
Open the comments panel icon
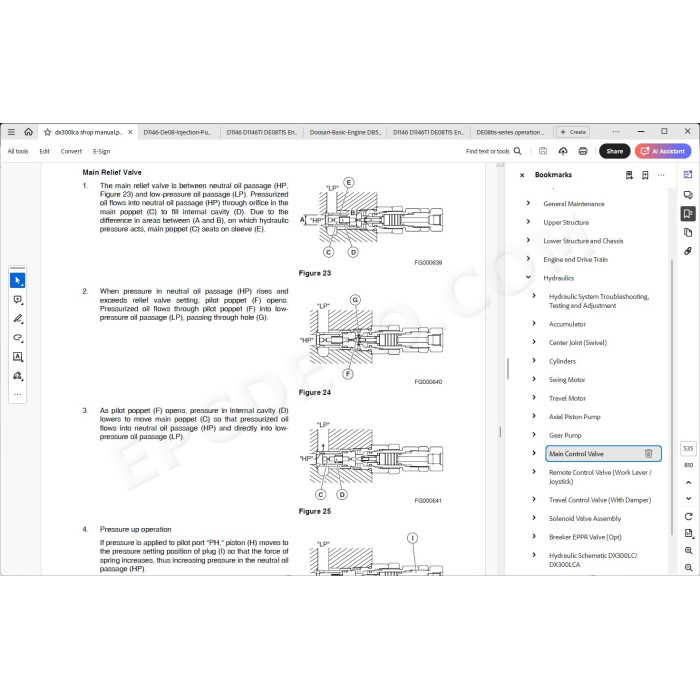pos(688,195)
